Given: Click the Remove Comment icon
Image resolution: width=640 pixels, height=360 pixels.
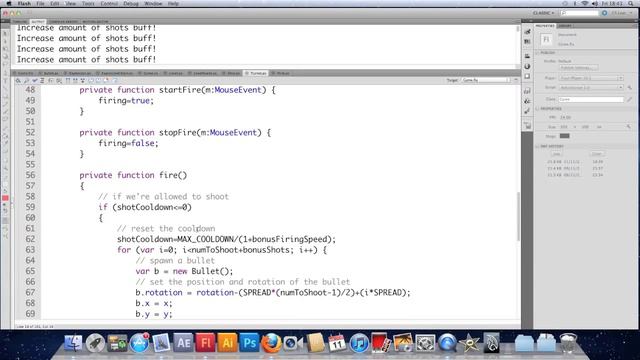Looking at the screenshot, I should click(x=106, y=81).
